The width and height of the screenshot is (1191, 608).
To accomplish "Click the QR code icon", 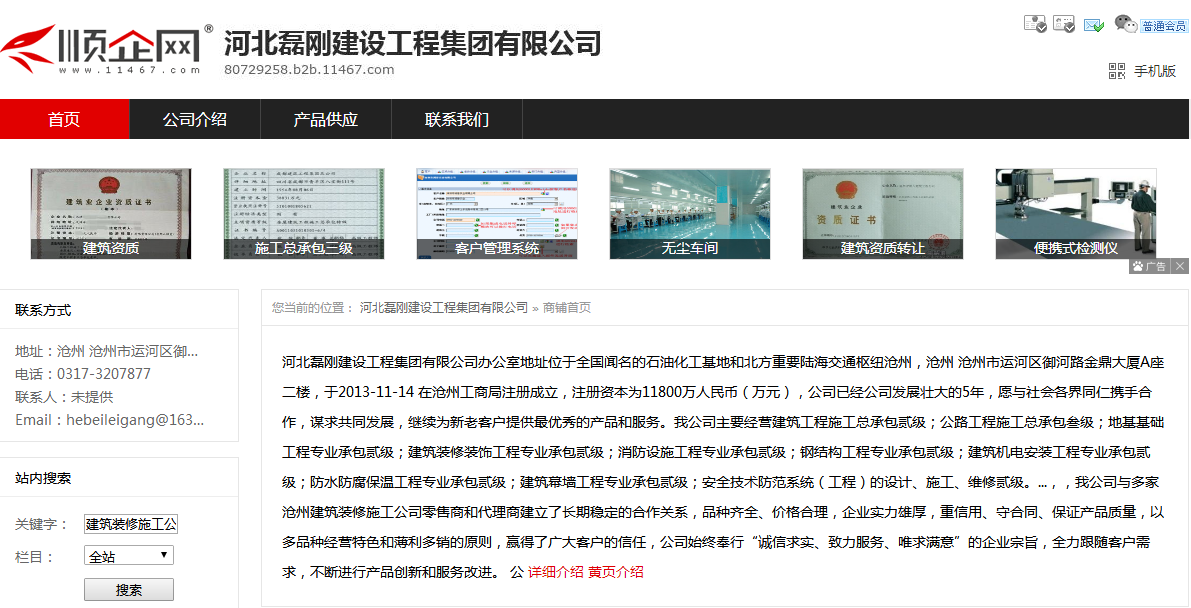I will pos(1117,71).
